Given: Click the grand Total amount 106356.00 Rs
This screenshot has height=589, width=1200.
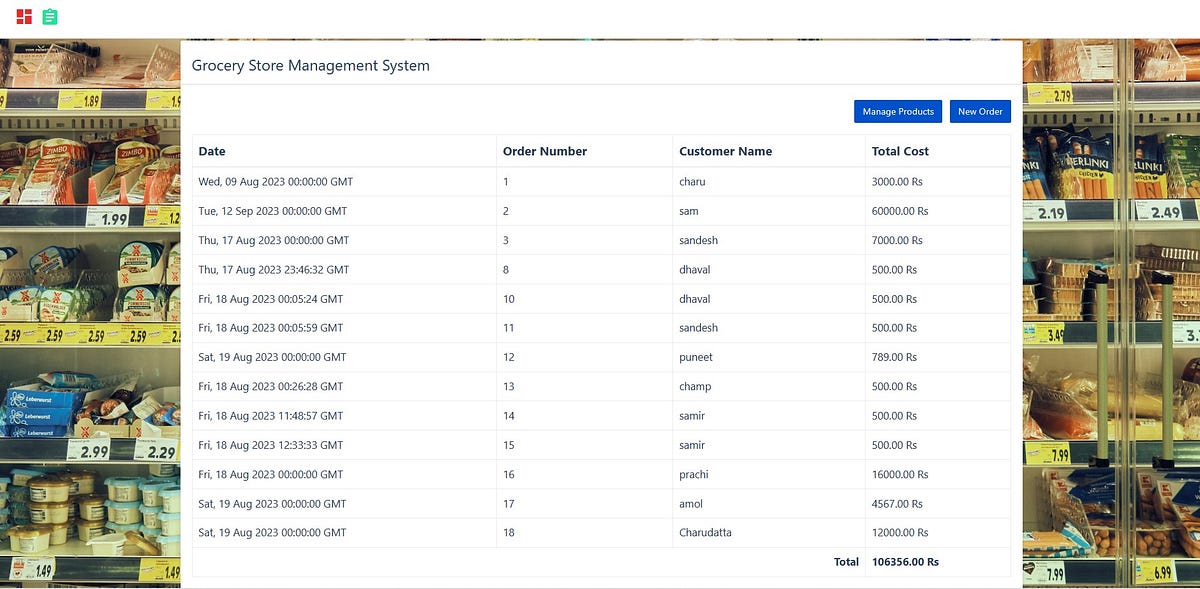Looking at the screenshot, I should (x=904, y=561).
